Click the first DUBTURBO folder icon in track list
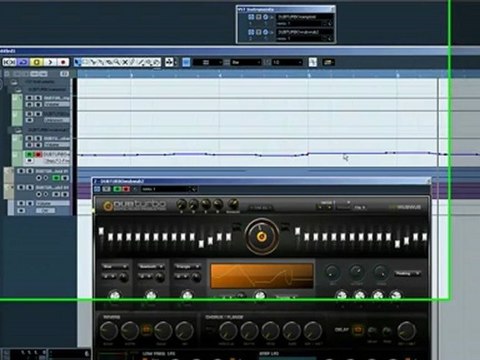The height and width of the screenshot is (360, 480). pyautogui.click(x=18, y=90)
